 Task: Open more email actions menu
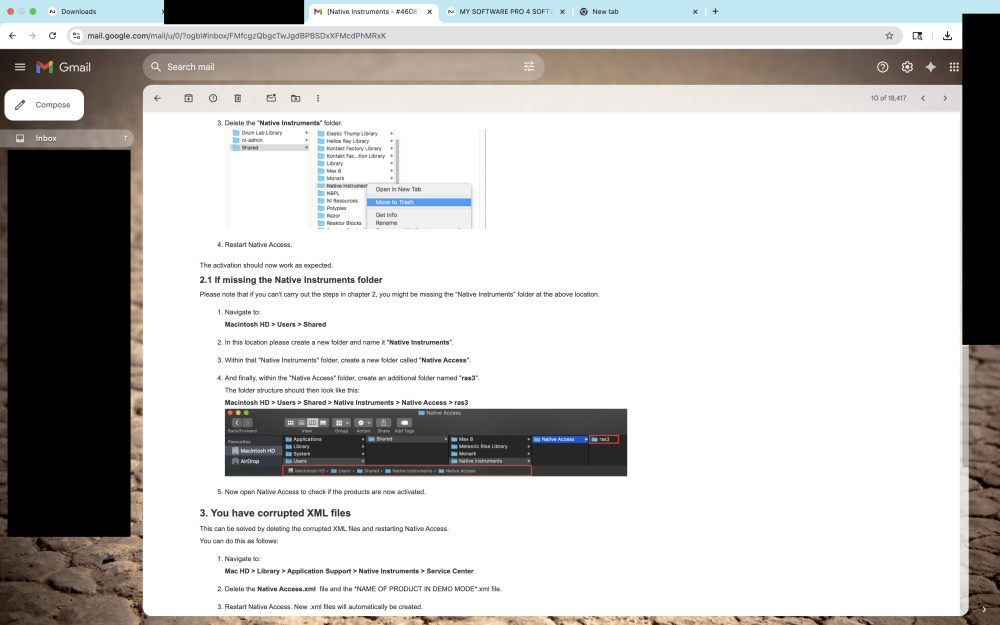318,98
